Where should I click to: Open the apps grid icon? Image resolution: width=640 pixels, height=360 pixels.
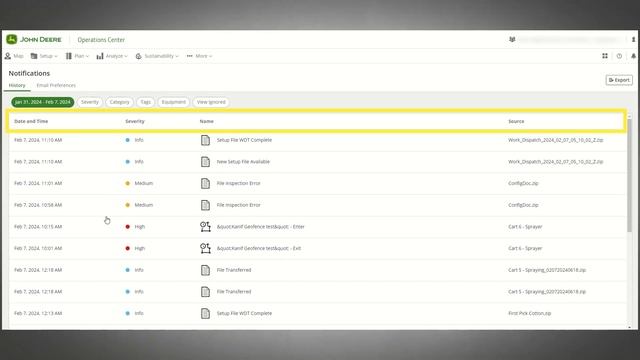tap(605, 56)
